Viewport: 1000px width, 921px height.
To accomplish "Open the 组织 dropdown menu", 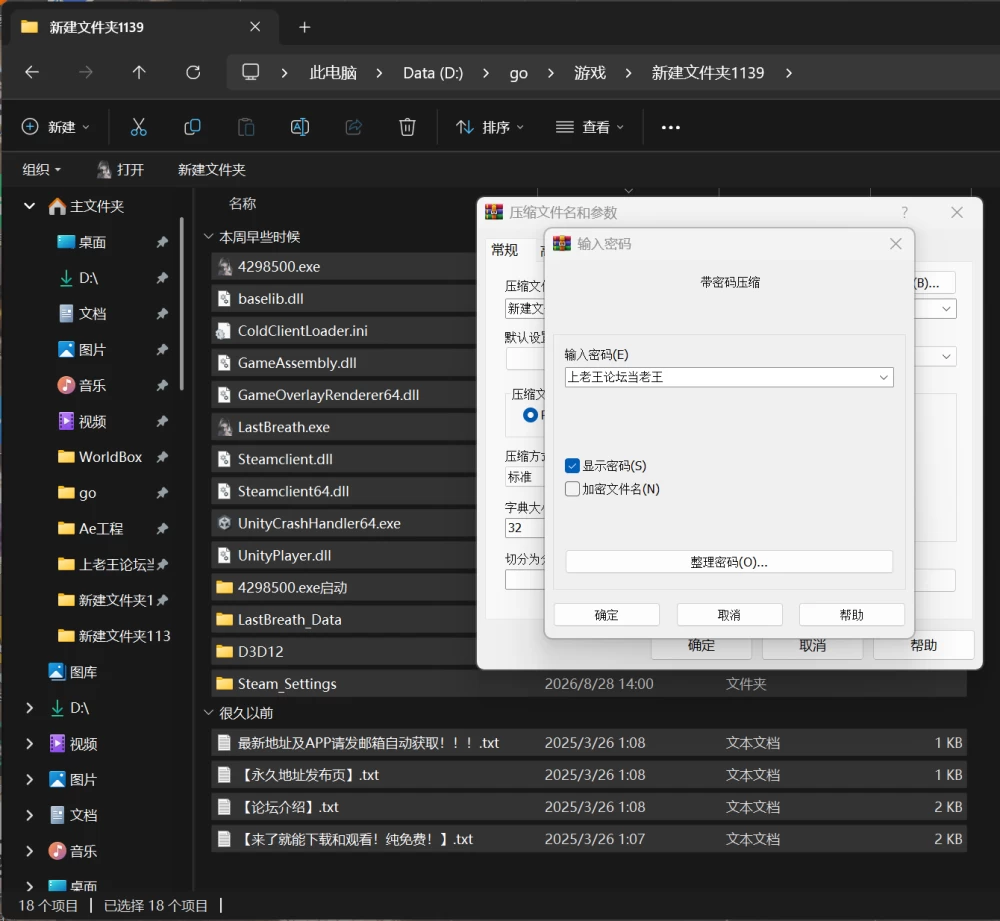I will [41, 169].
